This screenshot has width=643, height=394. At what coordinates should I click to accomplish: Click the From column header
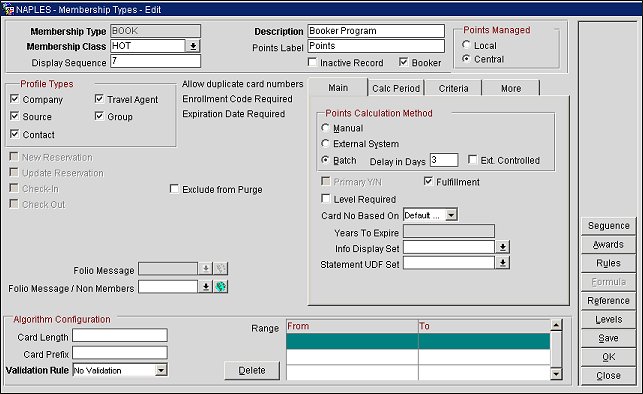[x=352, y=326]
